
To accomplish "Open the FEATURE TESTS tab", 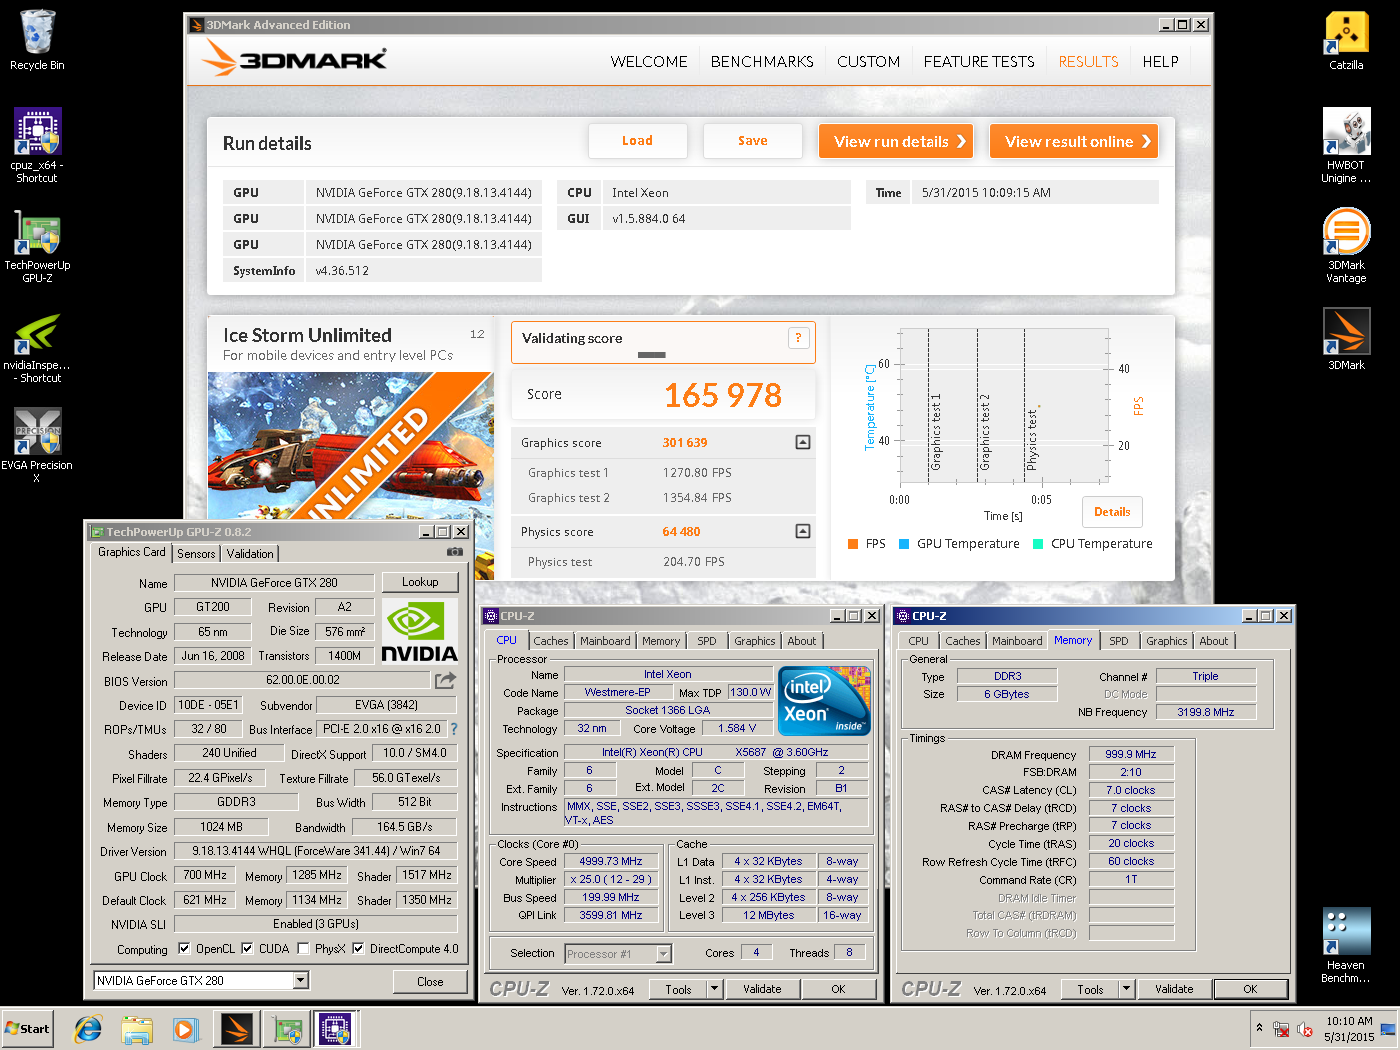I will 979,62.
